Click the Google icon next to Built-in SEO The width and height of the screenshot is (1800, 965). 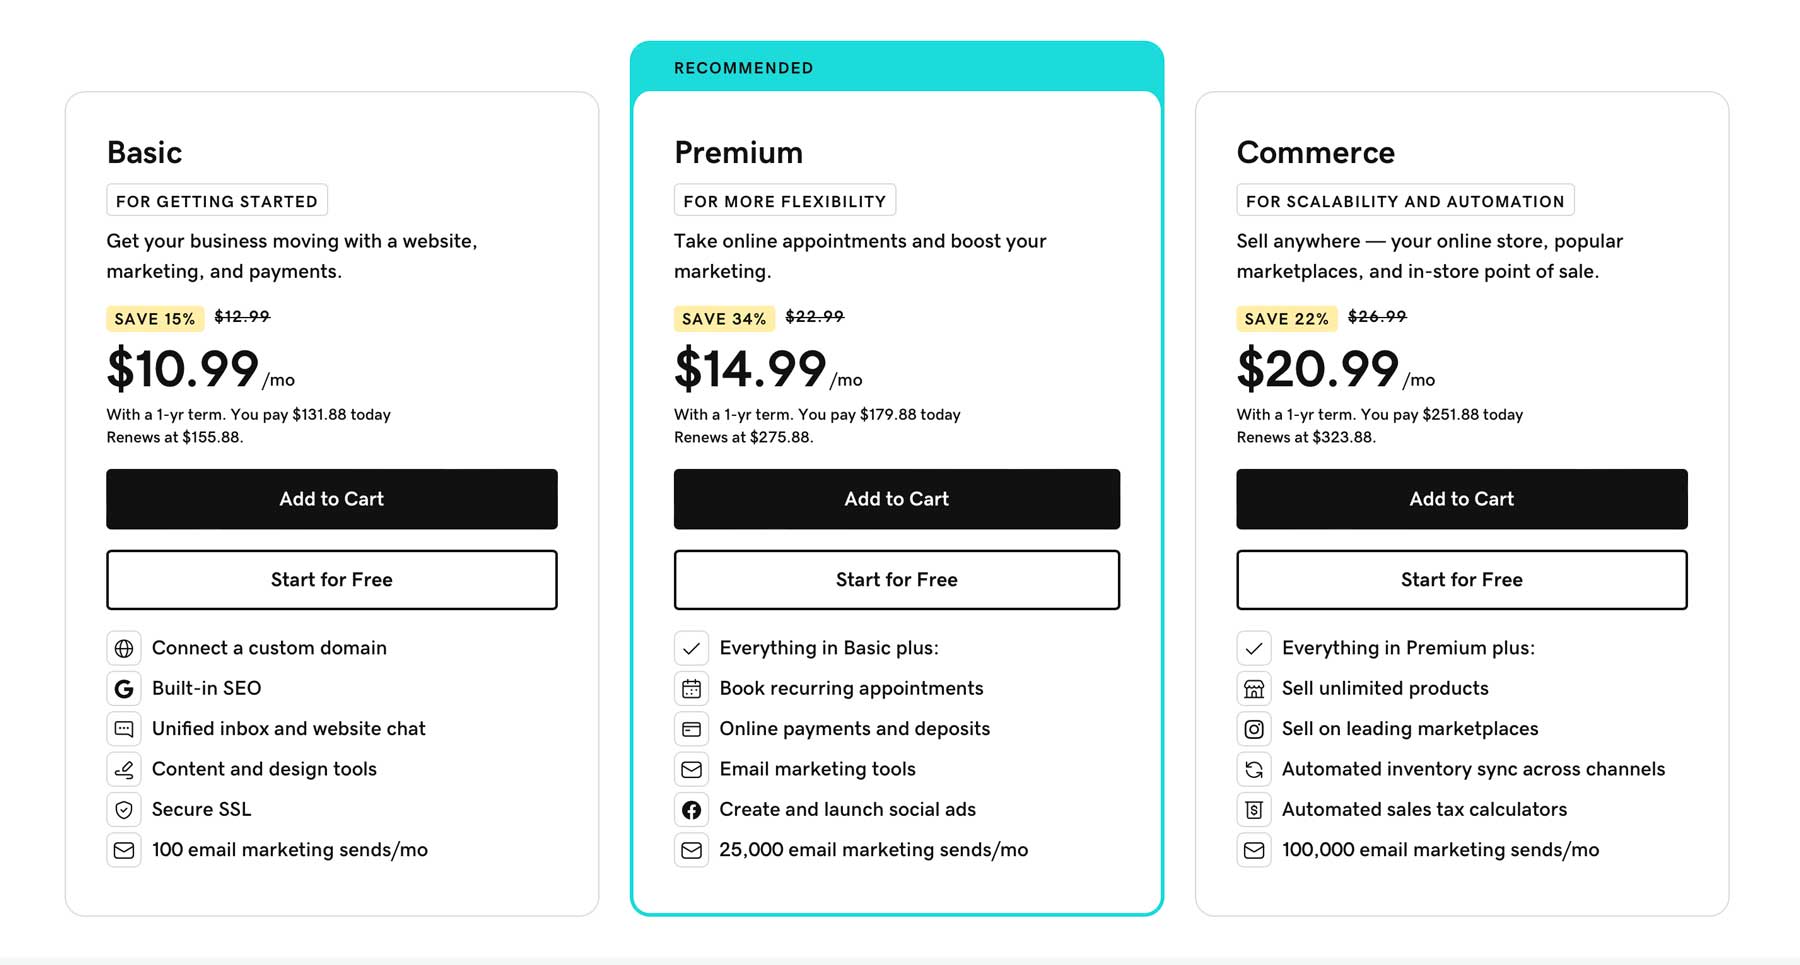(x=124, y=688)
